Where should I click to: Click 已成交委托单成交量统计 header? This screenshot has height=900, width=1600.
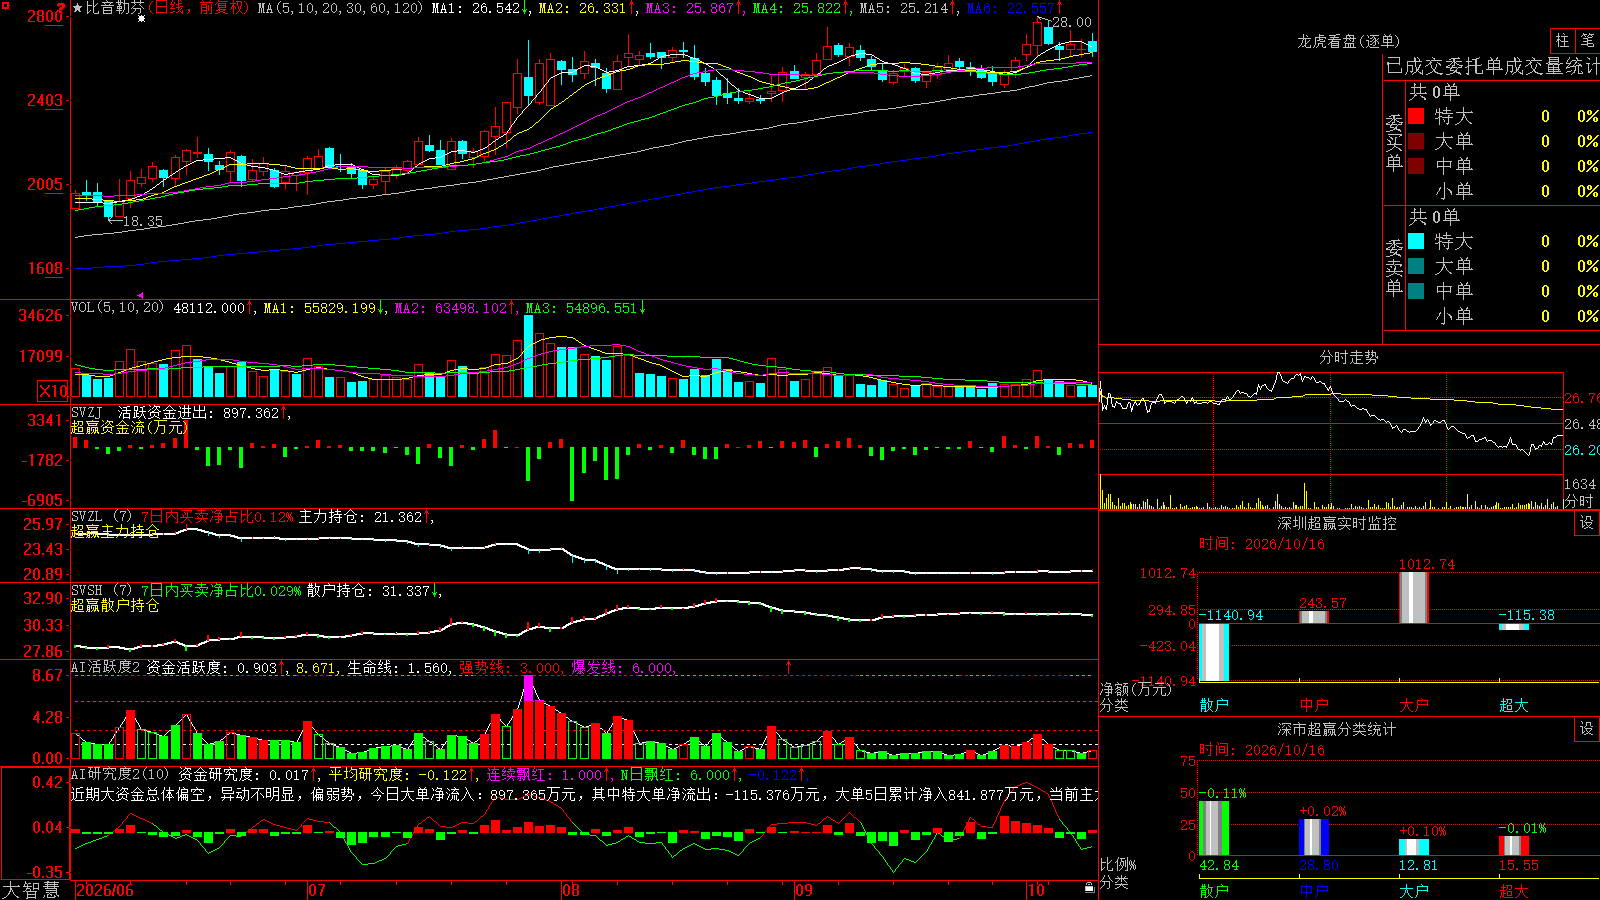coord(1492,66)
